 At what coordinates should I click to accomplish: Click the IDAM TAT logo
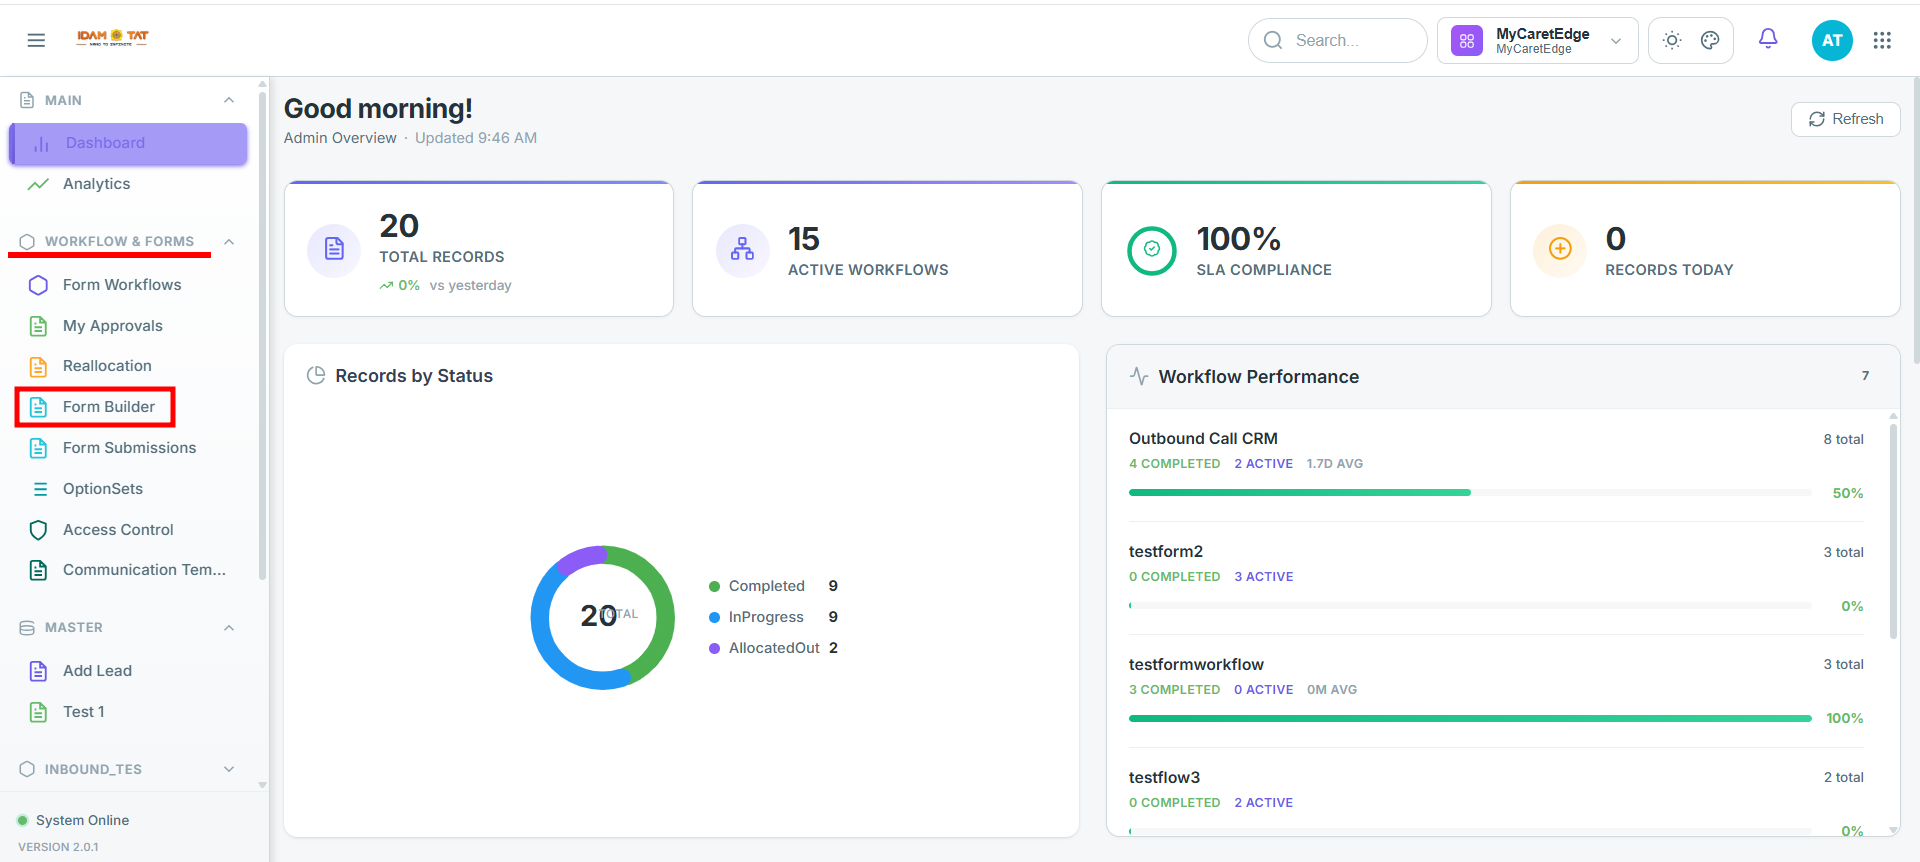[x=113, y=38]
